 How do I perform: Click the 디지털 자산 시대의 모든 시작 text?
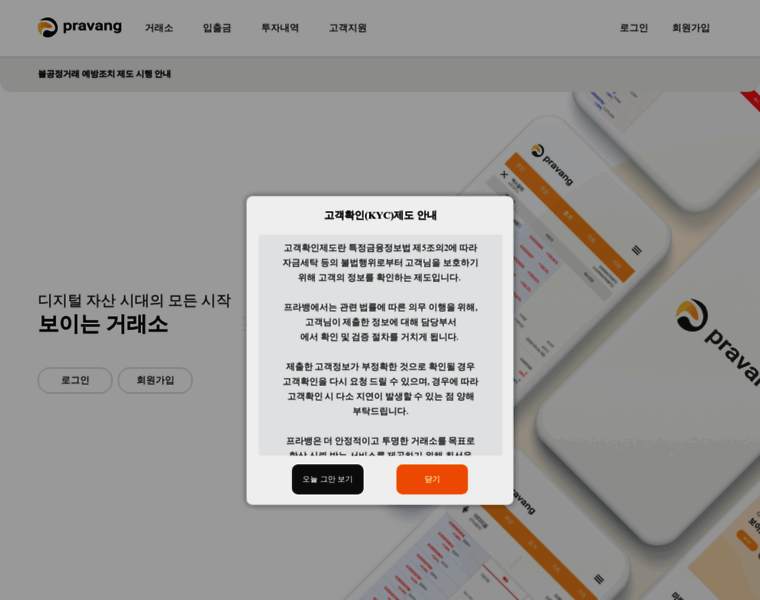[x=134, y=300]
